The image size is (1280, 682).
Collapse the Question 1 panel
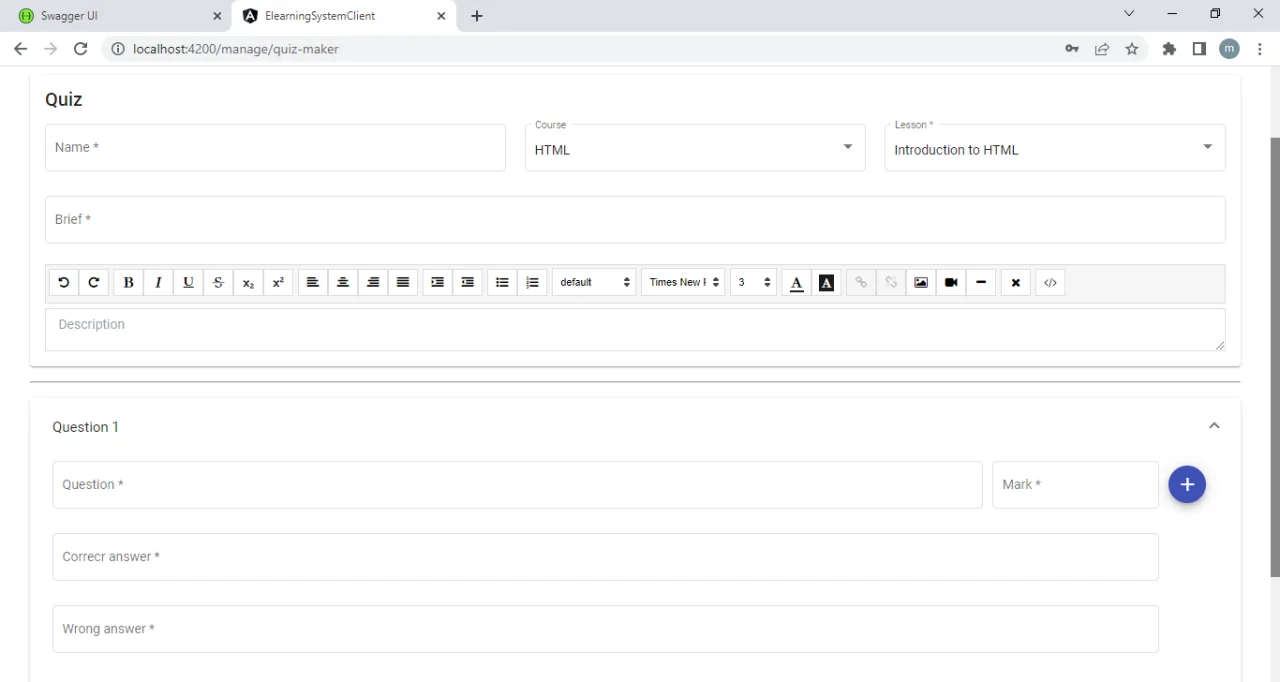pos(1214,426)
